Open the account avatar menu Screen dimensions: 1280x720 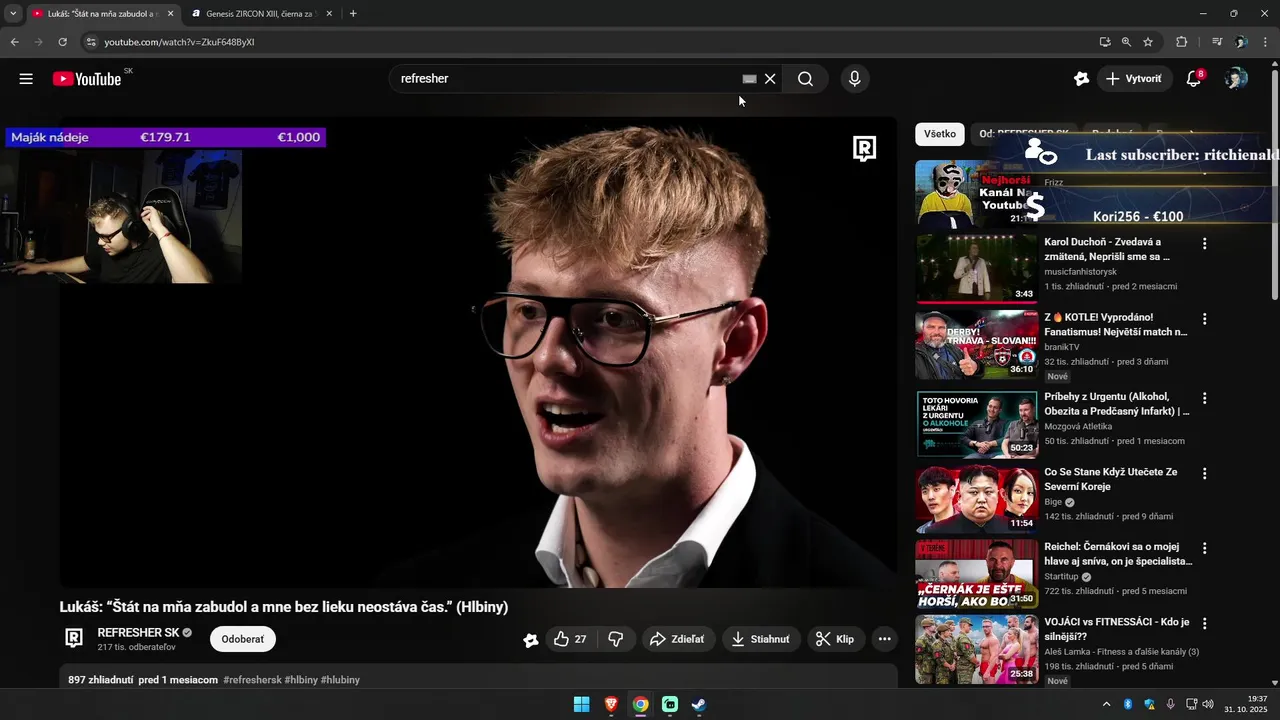coord(1236,79)
